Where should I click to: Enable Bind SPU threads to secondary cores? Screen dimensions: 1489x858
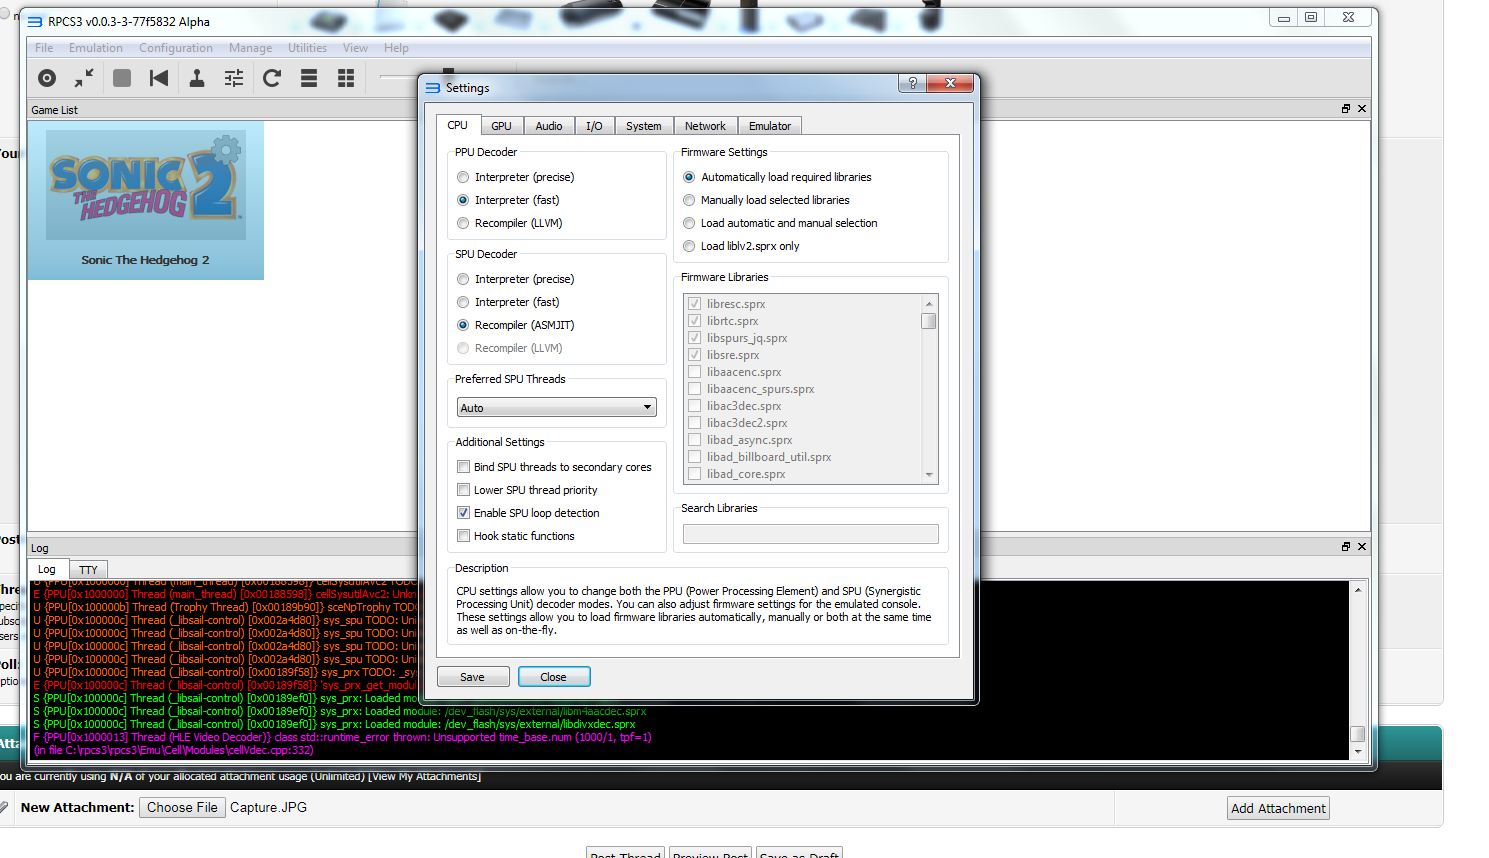tap(464, 467)
